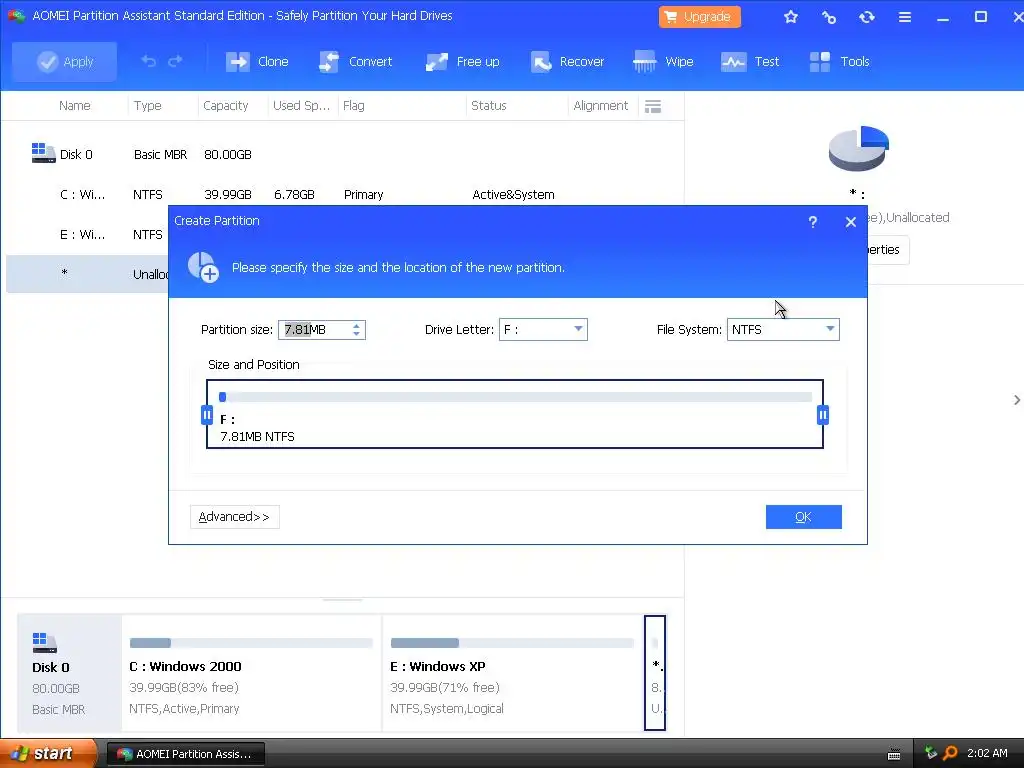This screenshot has width=1024, height=768.
Task: Select C: Windows 2000 partition block
Action: [251, 673]
